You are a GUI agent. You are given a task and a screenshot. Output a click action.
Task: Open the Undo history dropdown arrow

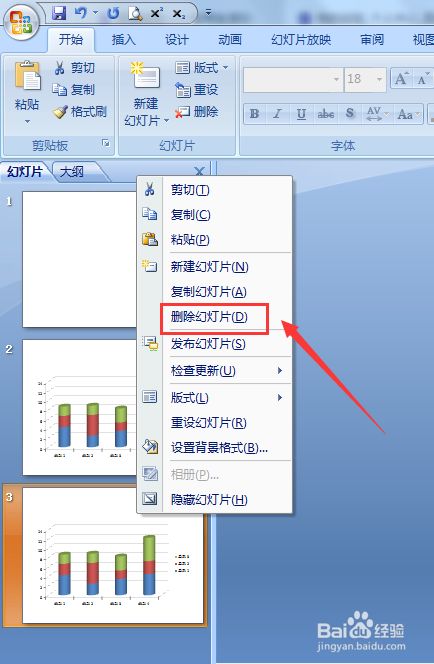click(96, 14)
